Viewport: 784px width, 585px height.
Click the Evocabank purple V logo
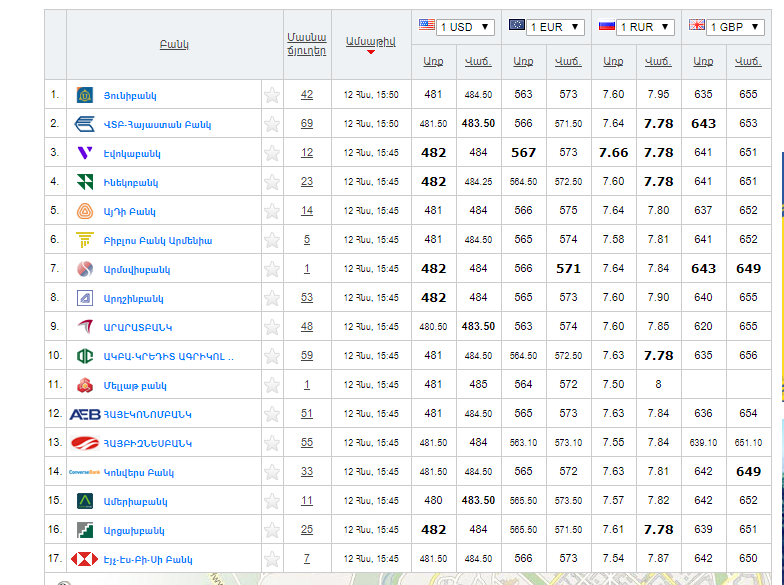[84, 152]
